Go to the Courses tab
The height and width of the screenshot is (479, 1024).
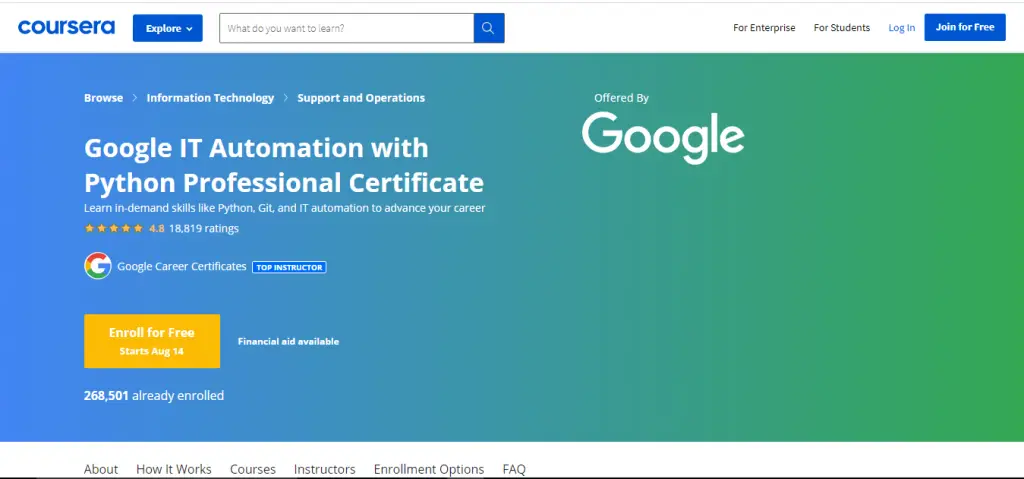point(253,469)
